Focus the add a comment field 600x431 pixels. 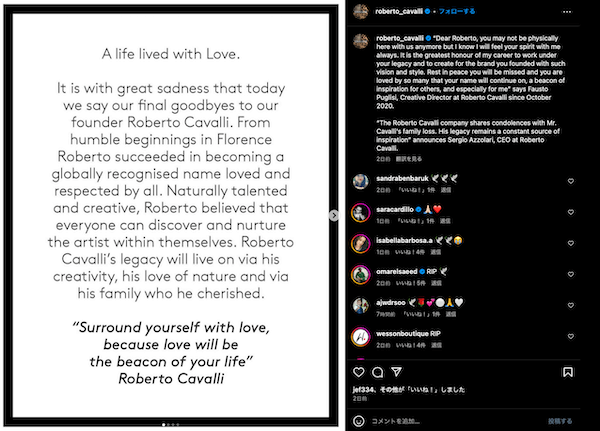coord(455,421)
